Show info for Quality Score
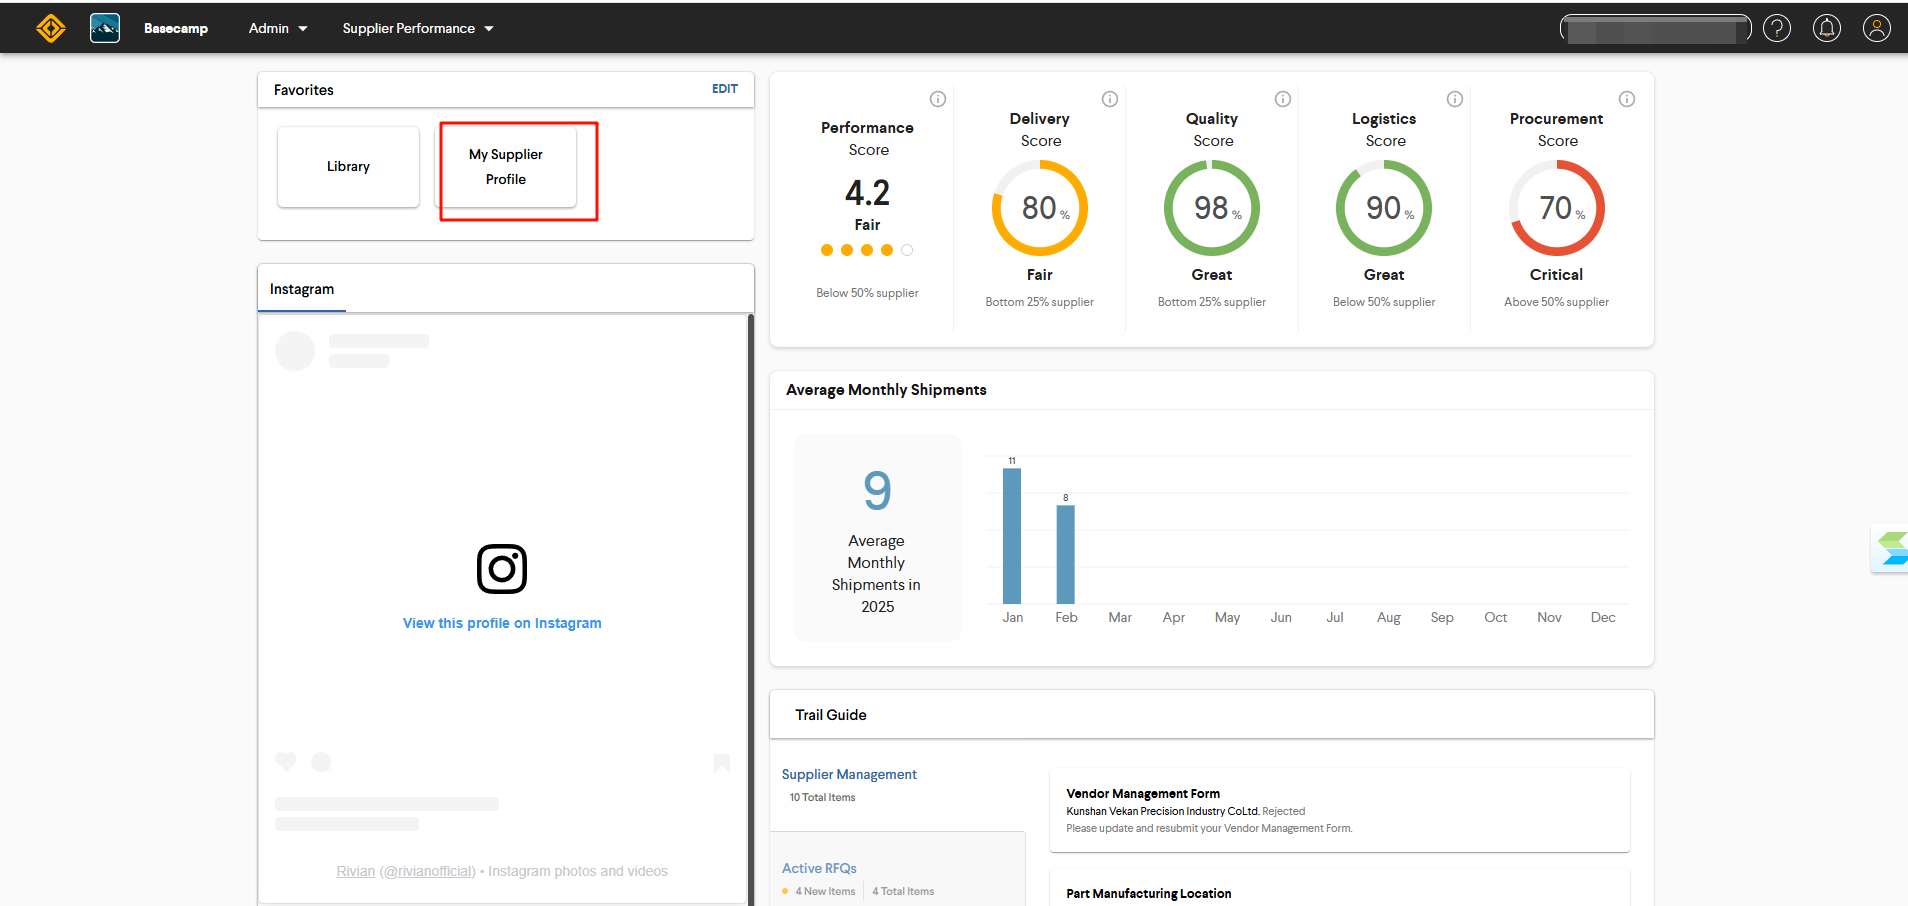The image size is (1908, 906). coord(1283,99)
